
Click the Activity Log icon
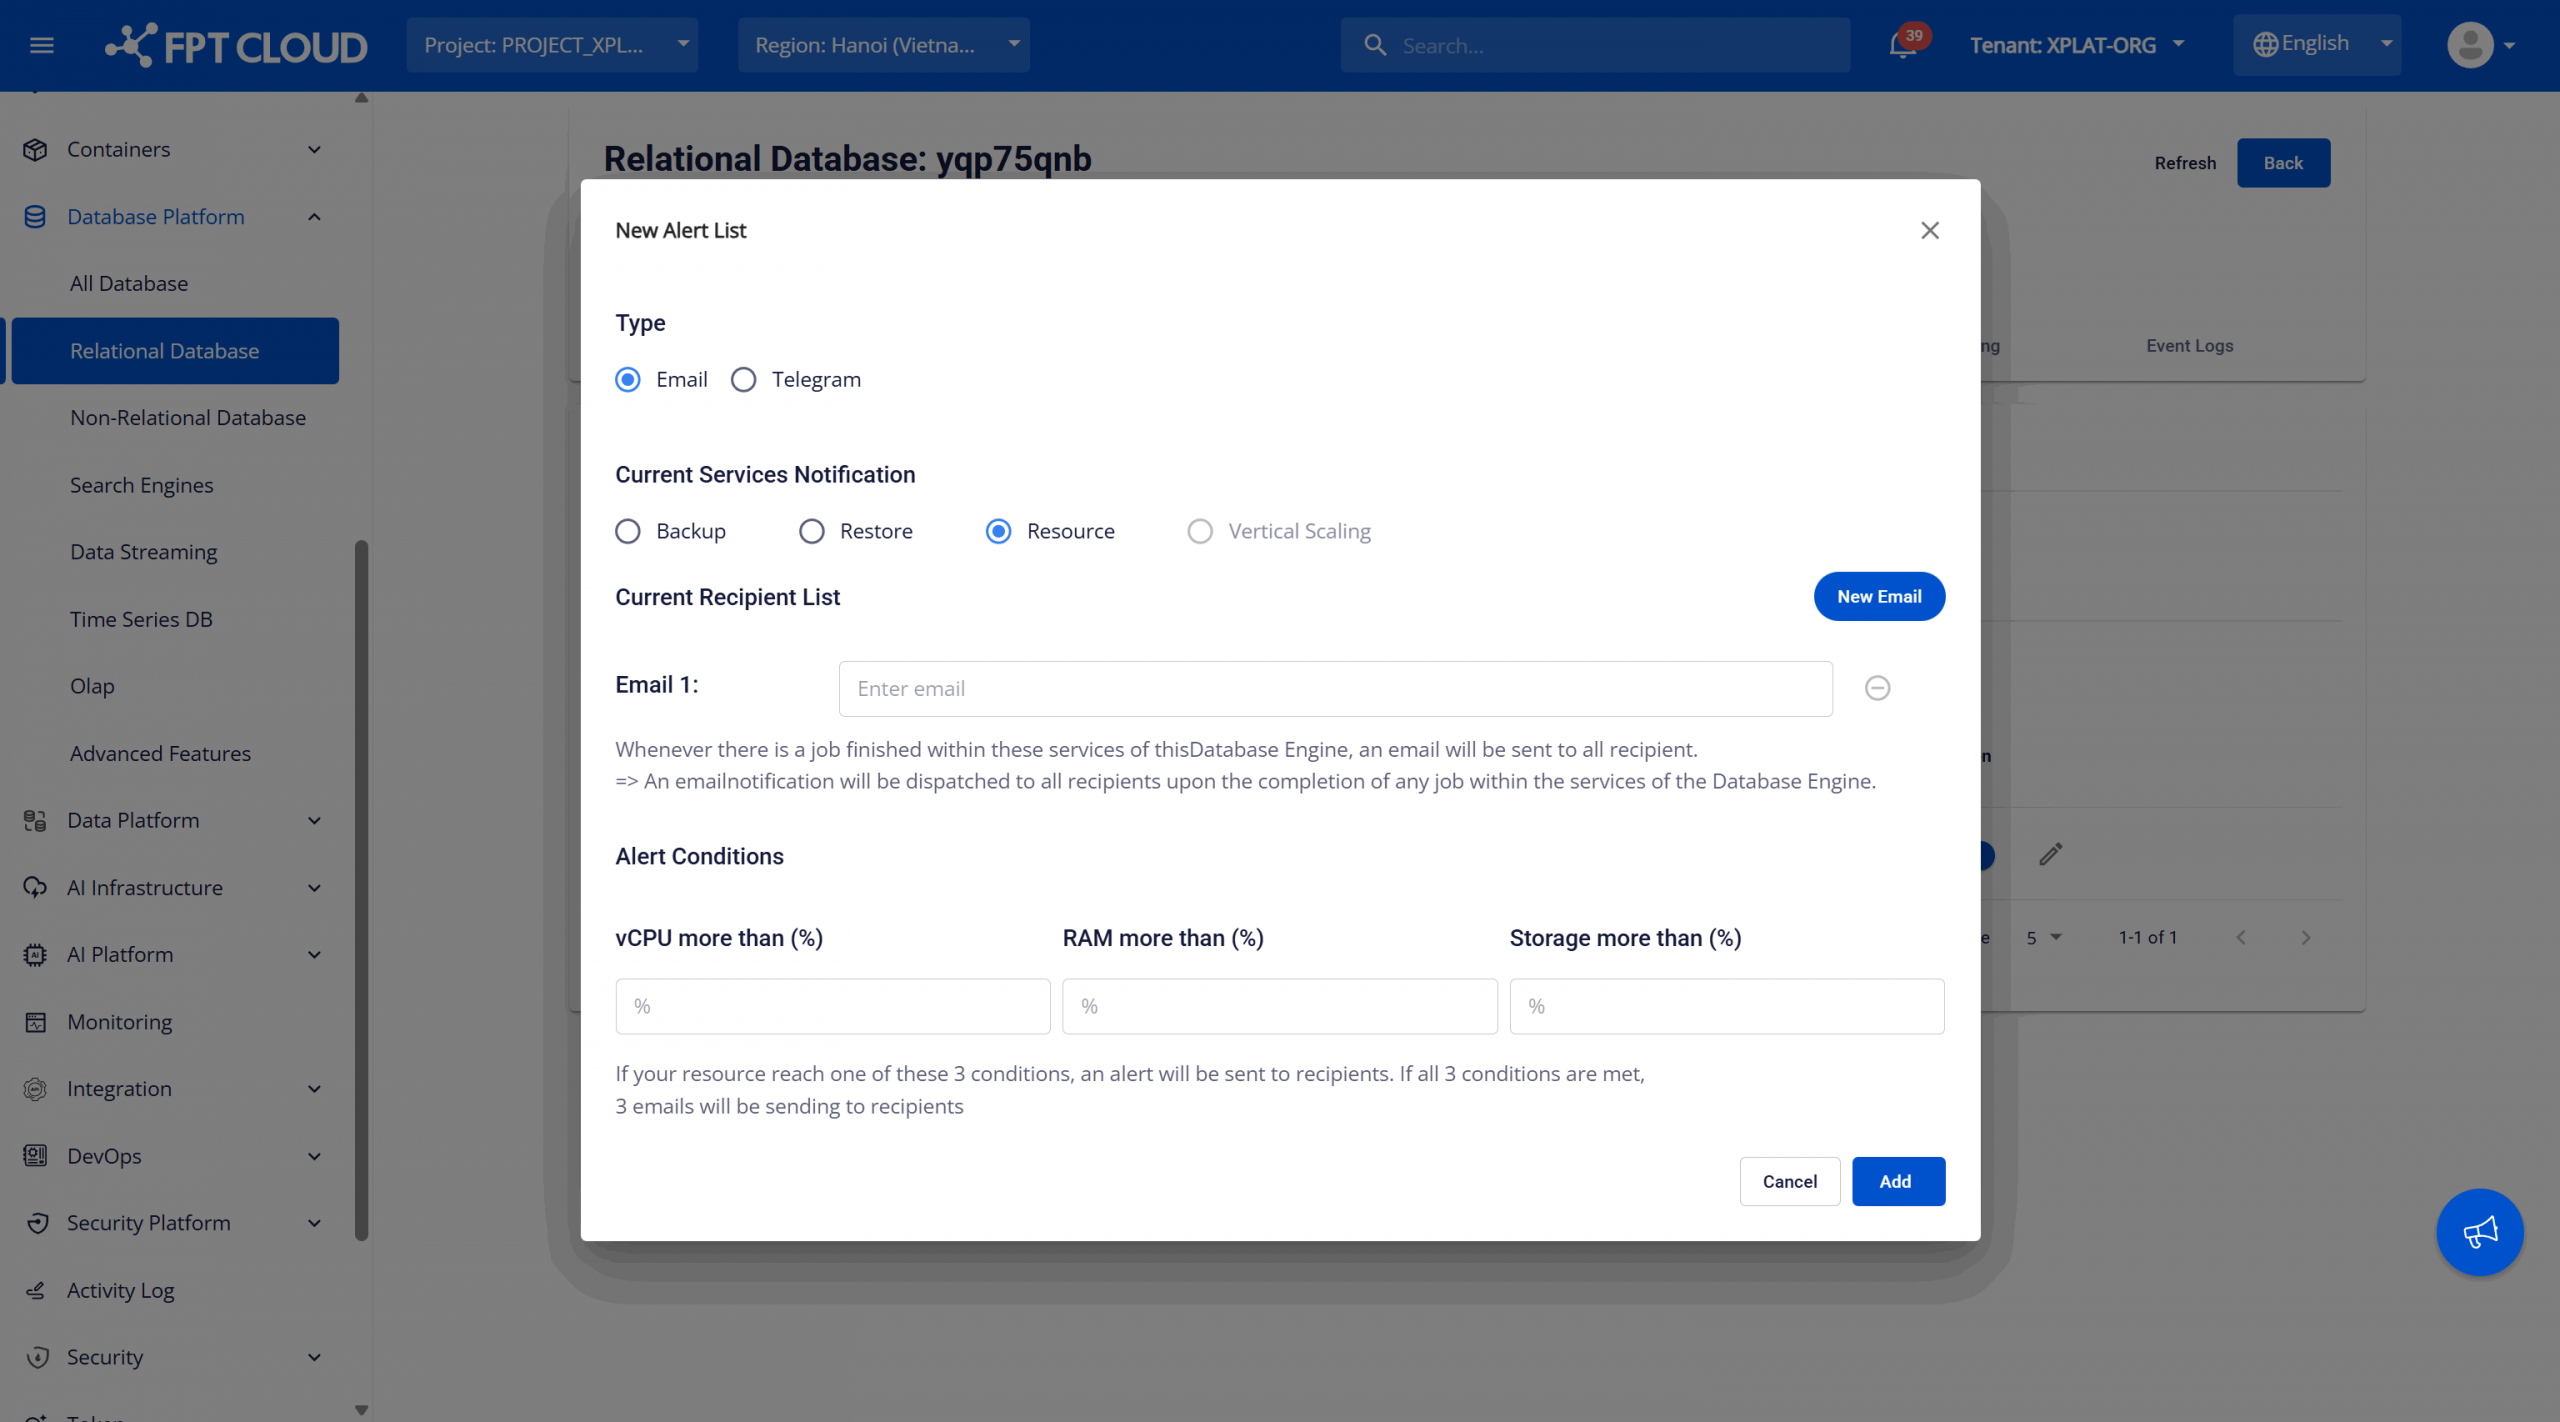[36, 1290]
